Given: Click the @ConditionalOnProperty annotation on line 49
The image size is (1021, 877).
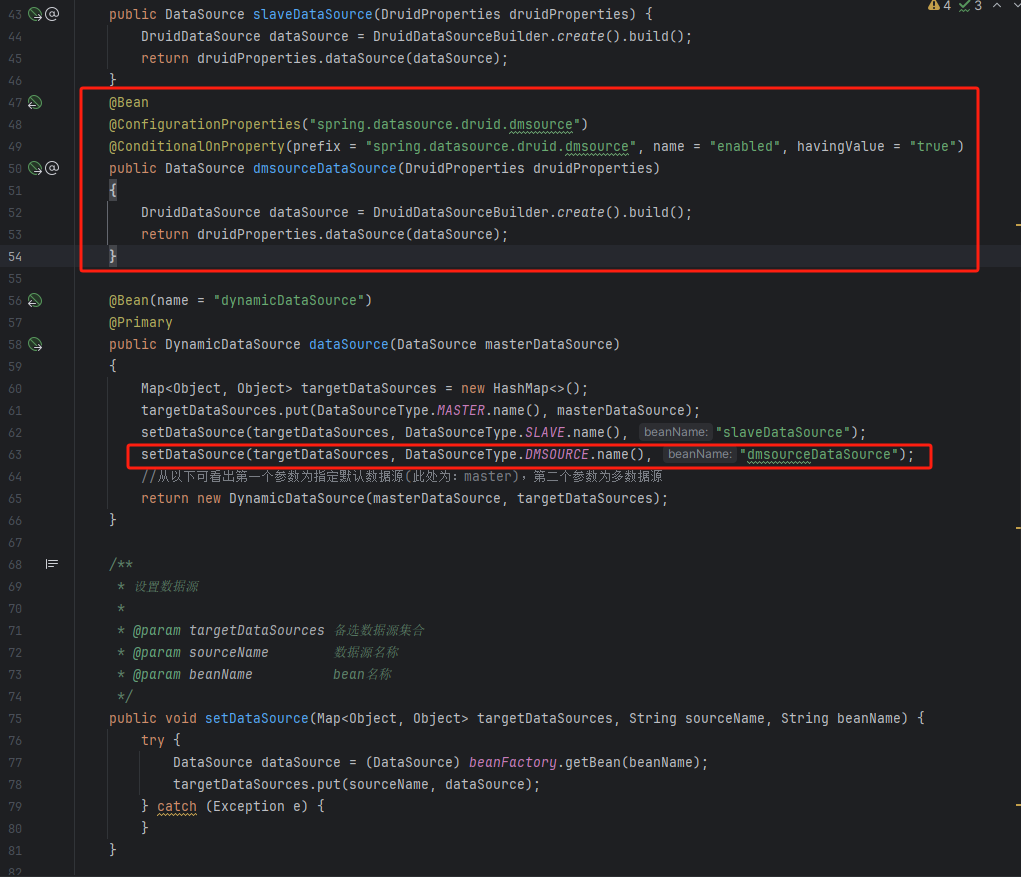Looking at the screenshot, I should 197,146.
